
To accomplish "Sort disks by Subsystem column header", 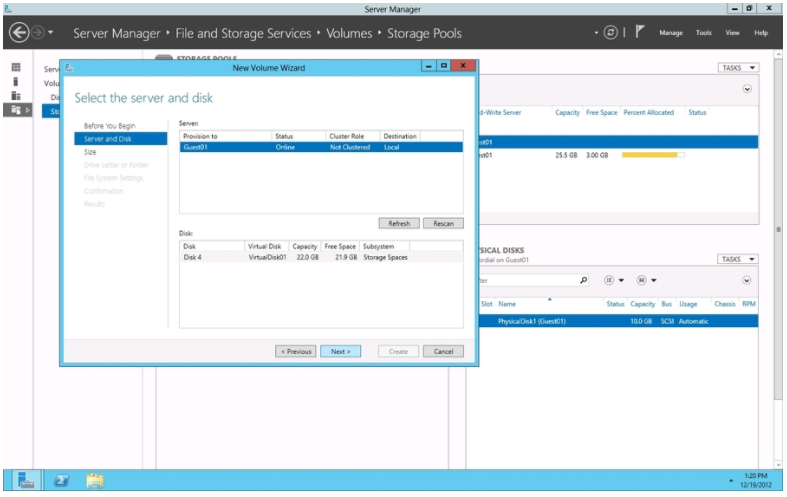I will pyautogui.click(x=384, y=246).
